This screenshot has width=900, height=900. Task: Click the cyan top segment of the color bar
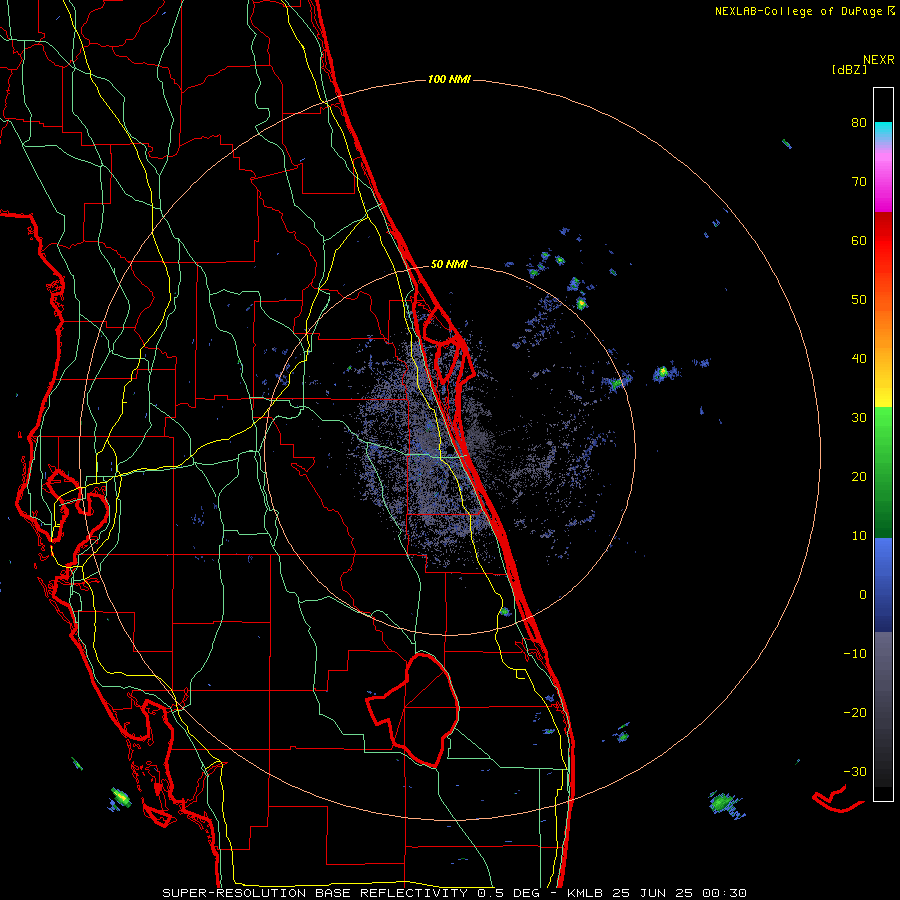(883, 132)
